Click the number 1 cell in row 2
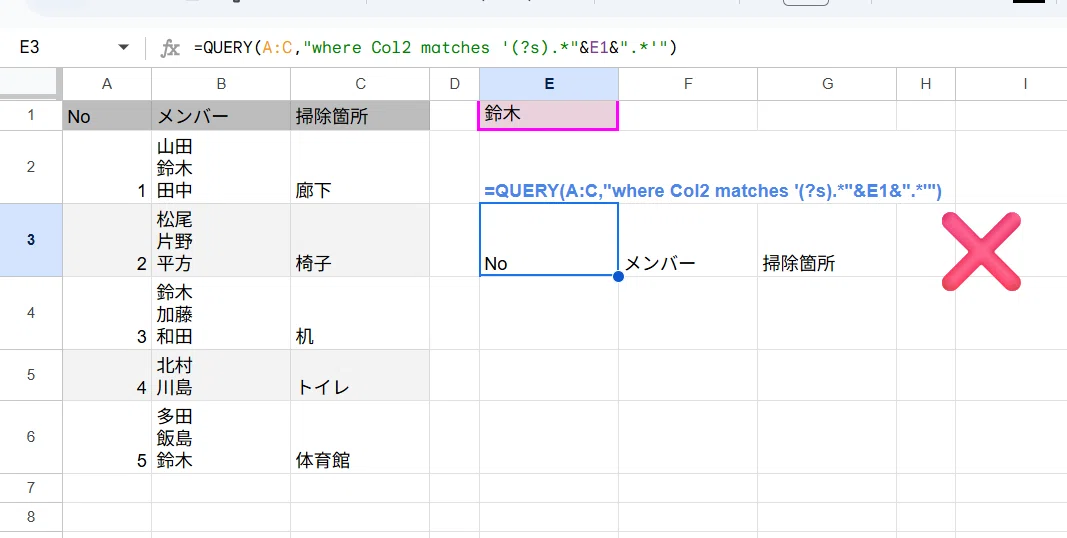Viewport: 1067px width, 538px height. click(107, 167)
